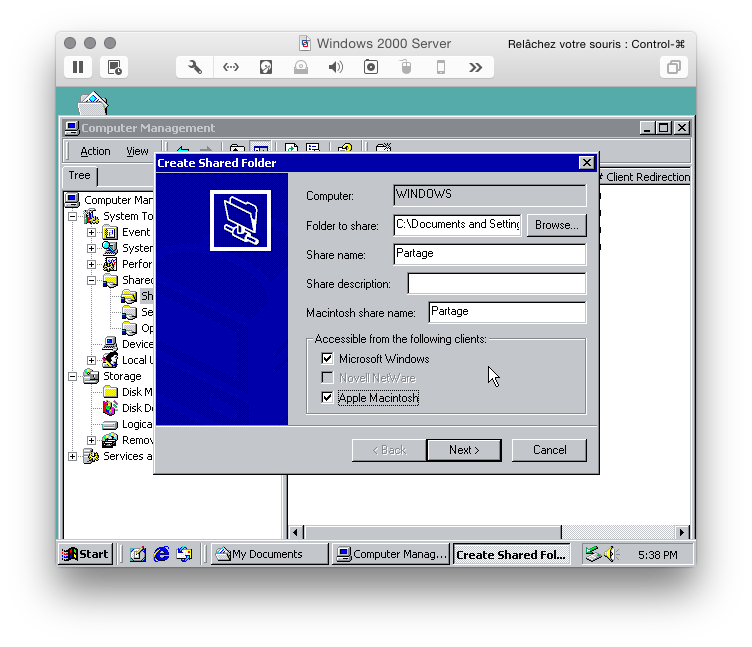This screenshot has height=647, width=752.
Task: Switch to My Documents taskbar button
Action: pyautogui.click(x=270, y=554)
